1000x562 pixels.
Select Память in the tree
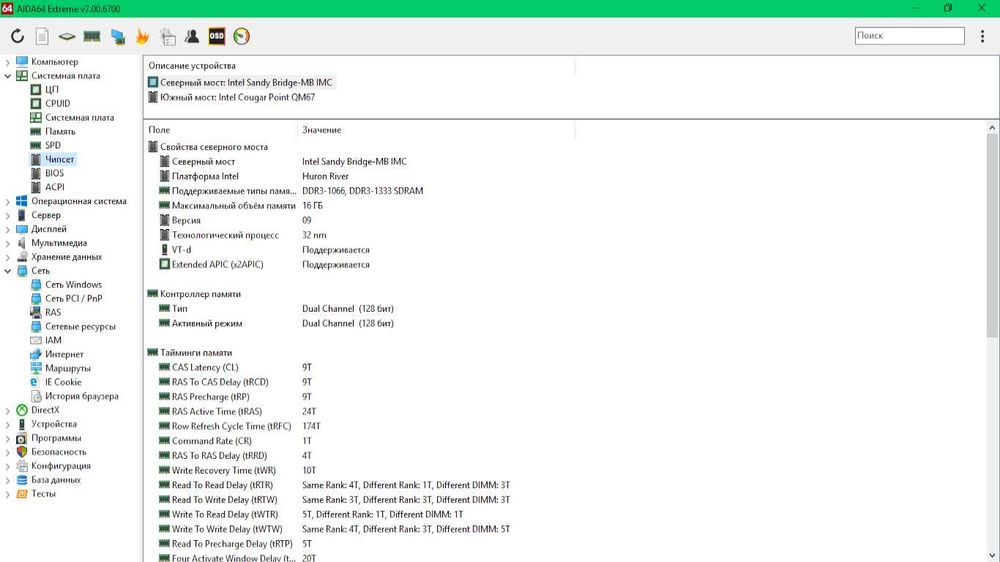point(60,131)
